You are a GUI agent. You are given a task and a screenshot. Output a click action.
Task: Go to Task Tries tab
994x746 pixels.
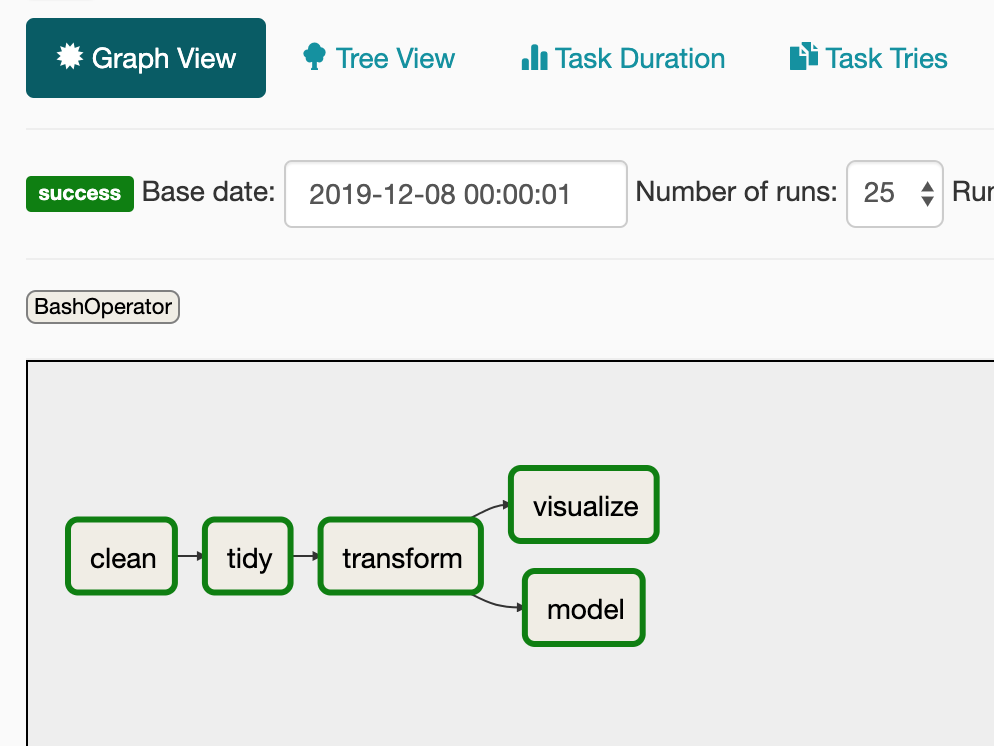pyautogui.click(x=868, y=58)
